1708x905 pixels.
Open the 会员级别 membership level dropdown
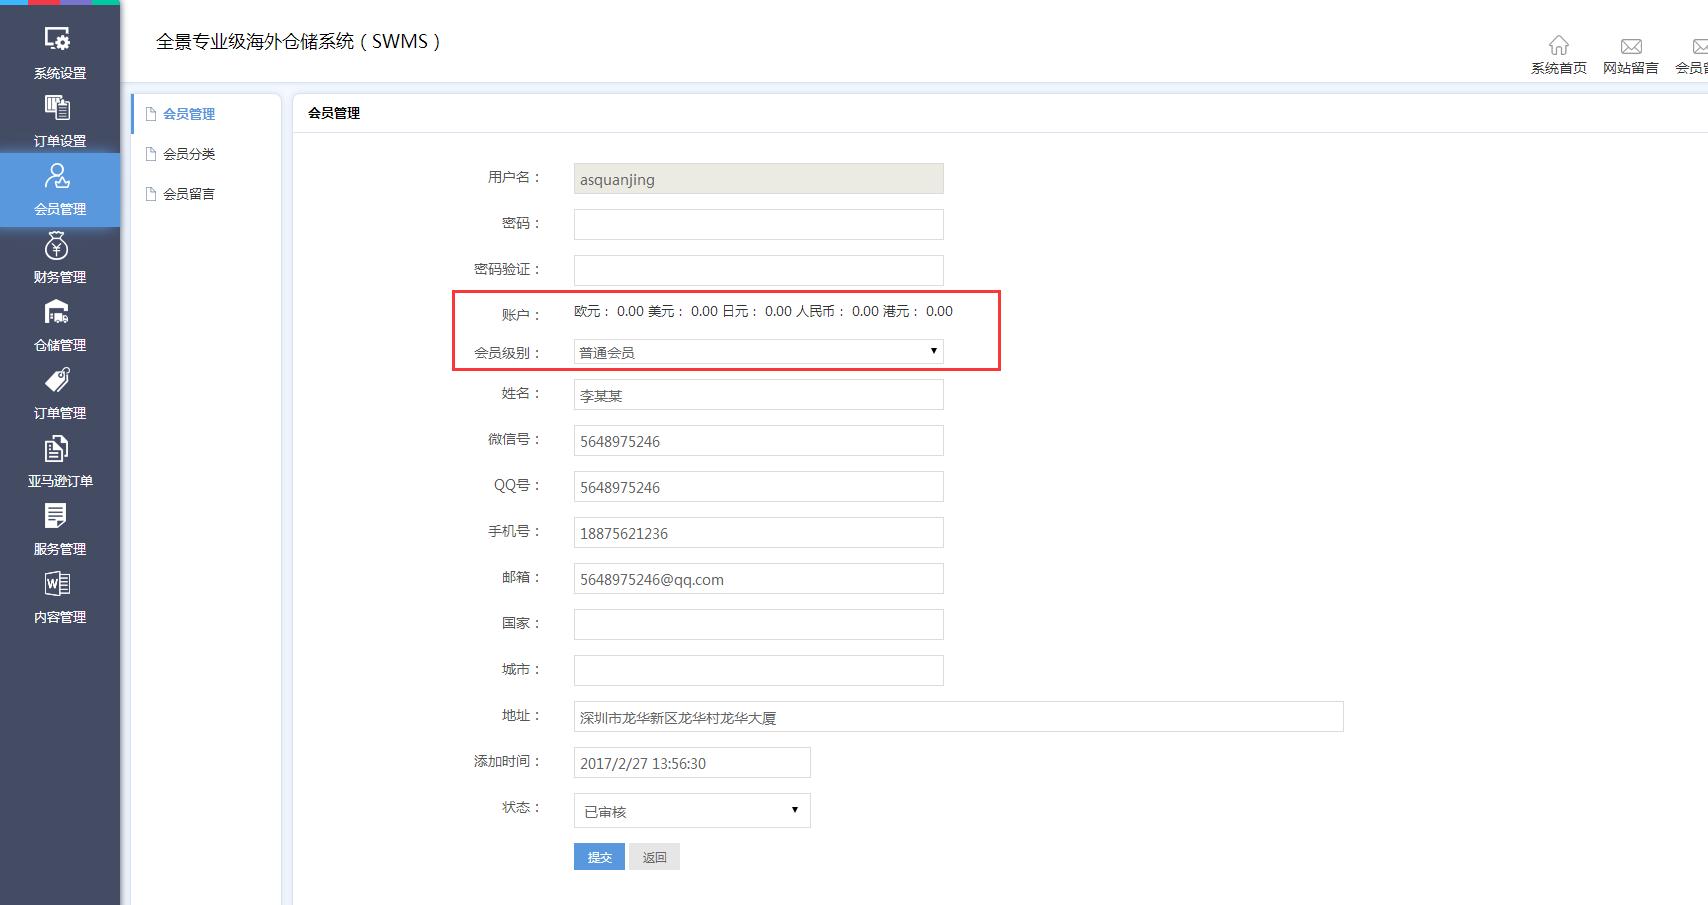click(x=757, y=351)
